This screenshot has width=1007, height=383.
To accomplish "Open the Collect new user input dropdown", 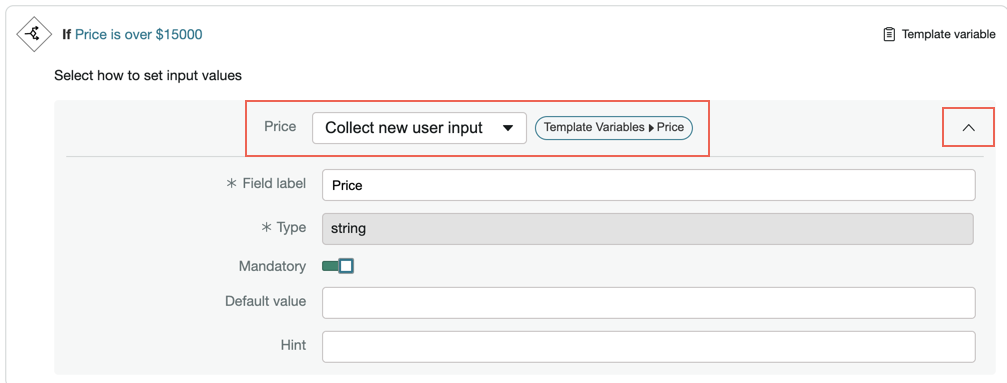I will [419, 128].
